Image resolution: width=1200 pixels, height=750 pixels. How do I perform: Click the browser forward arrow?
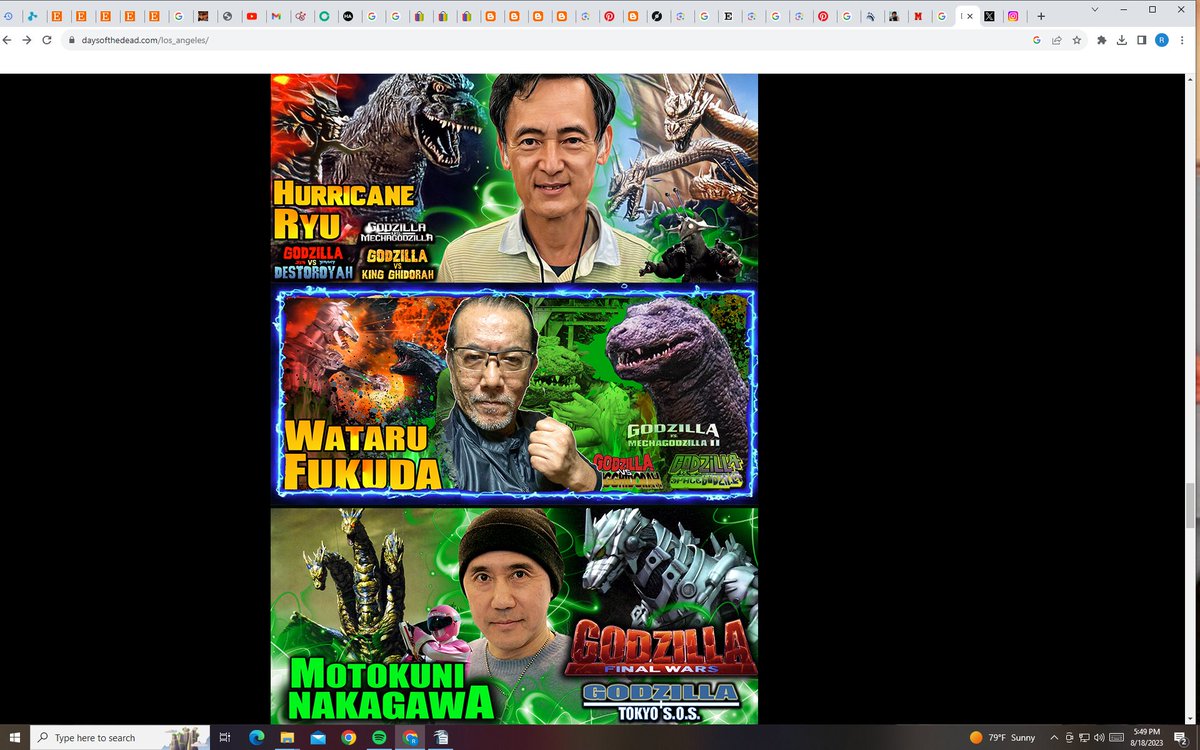point(27,40)
